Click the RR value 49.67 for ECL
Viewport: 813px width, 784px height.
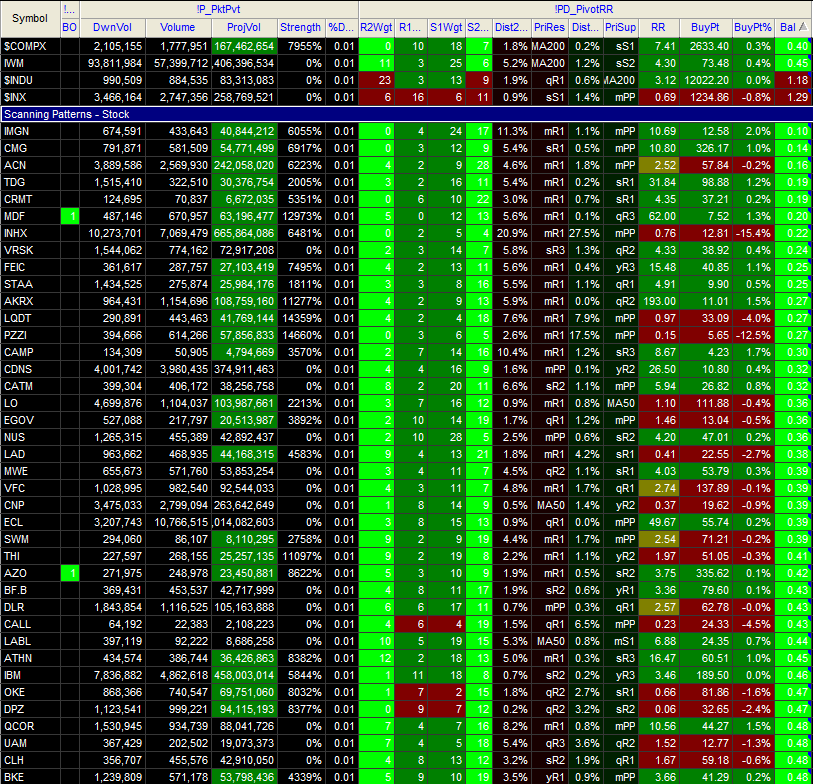coord(659,523)
